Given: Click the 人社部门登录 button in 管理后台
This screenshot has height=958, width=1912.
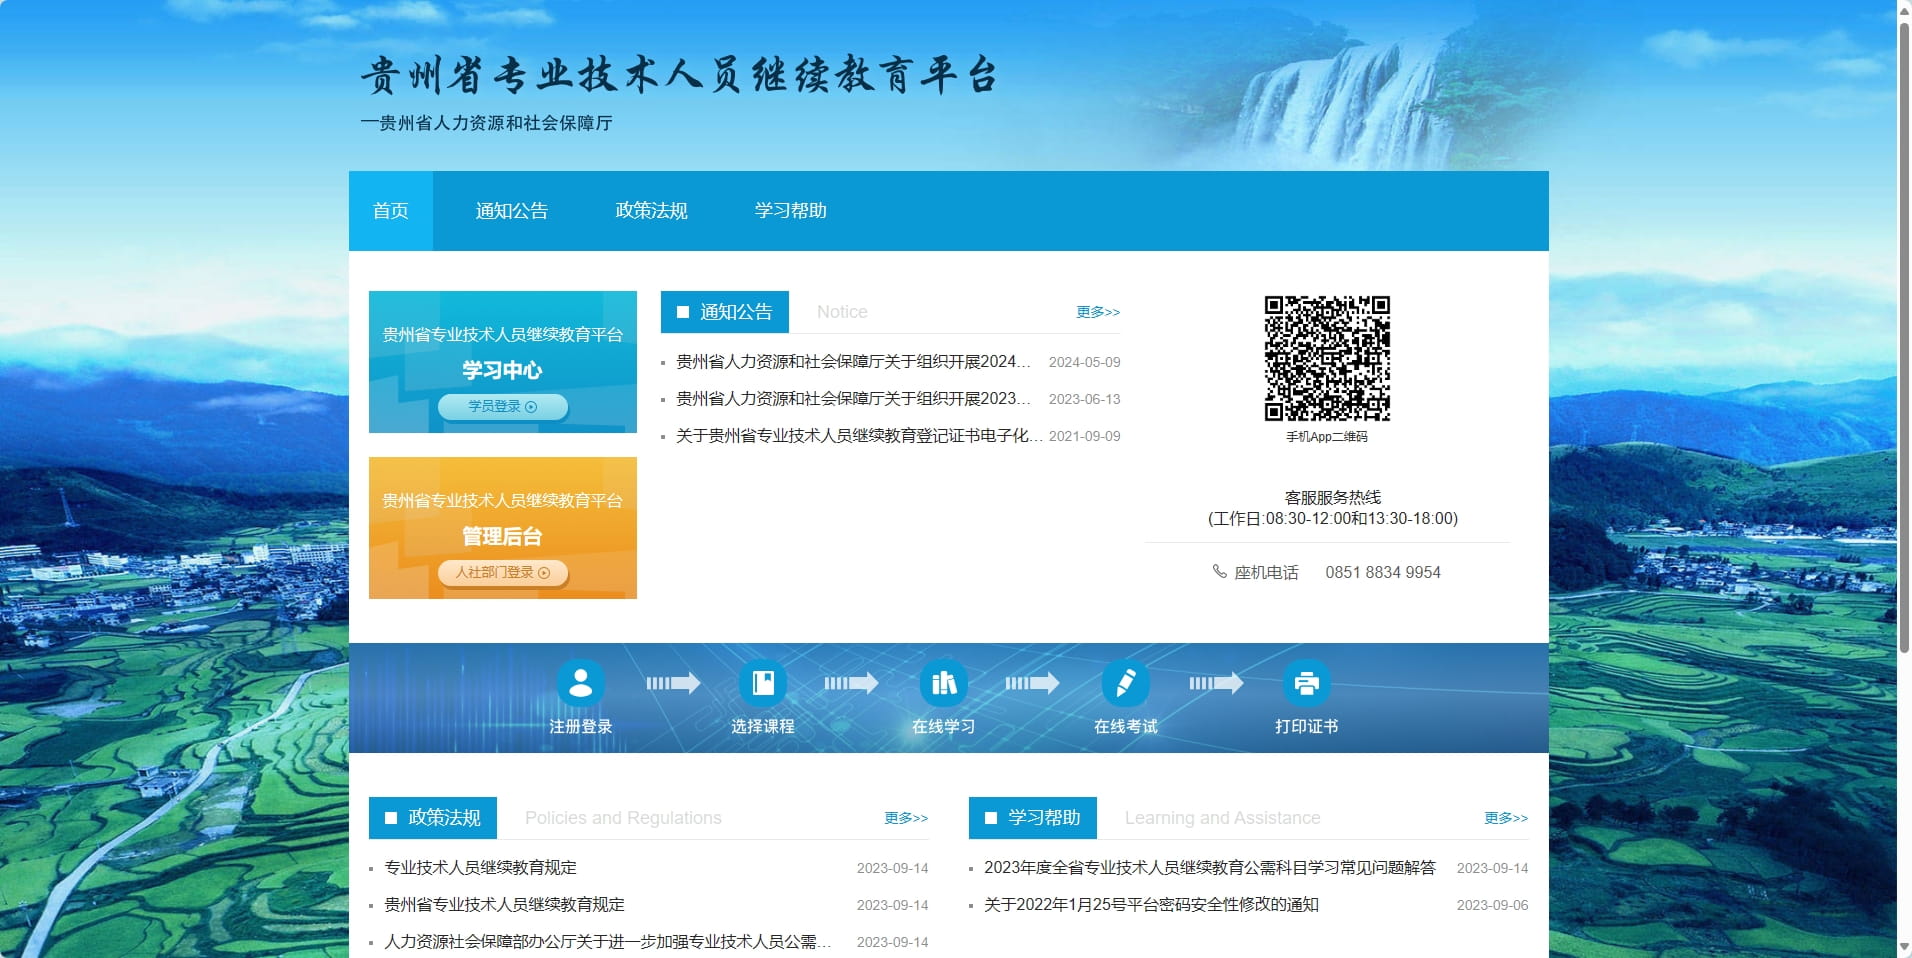Looking at the screenshot, I should point(503,572).
